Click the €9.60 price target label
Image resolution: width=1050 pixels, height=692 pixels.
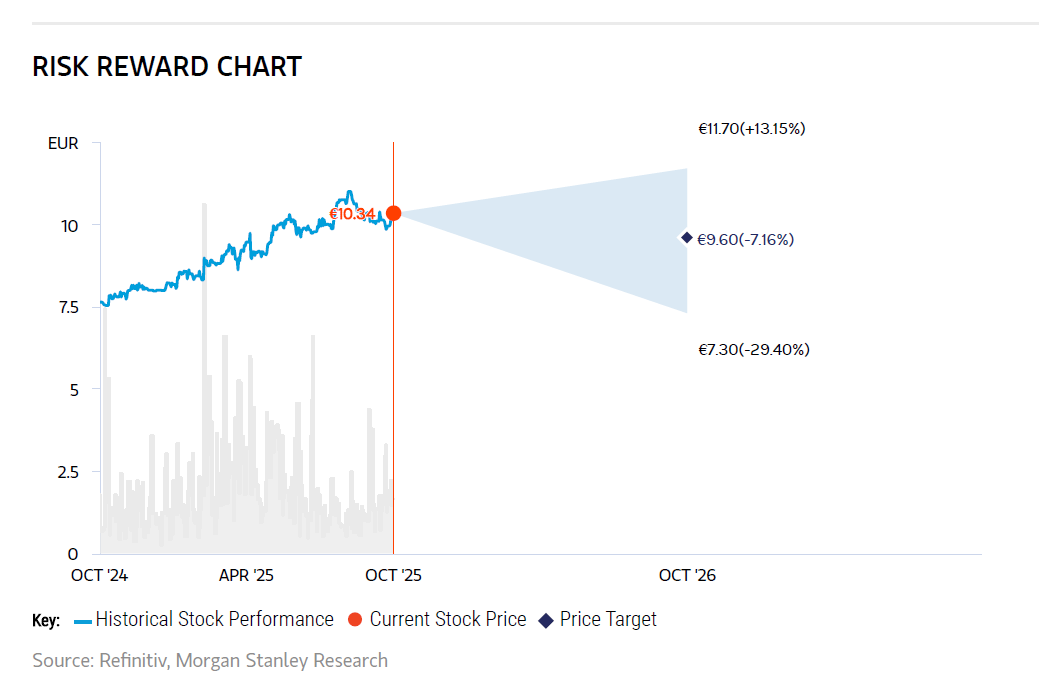click(745, 240)
